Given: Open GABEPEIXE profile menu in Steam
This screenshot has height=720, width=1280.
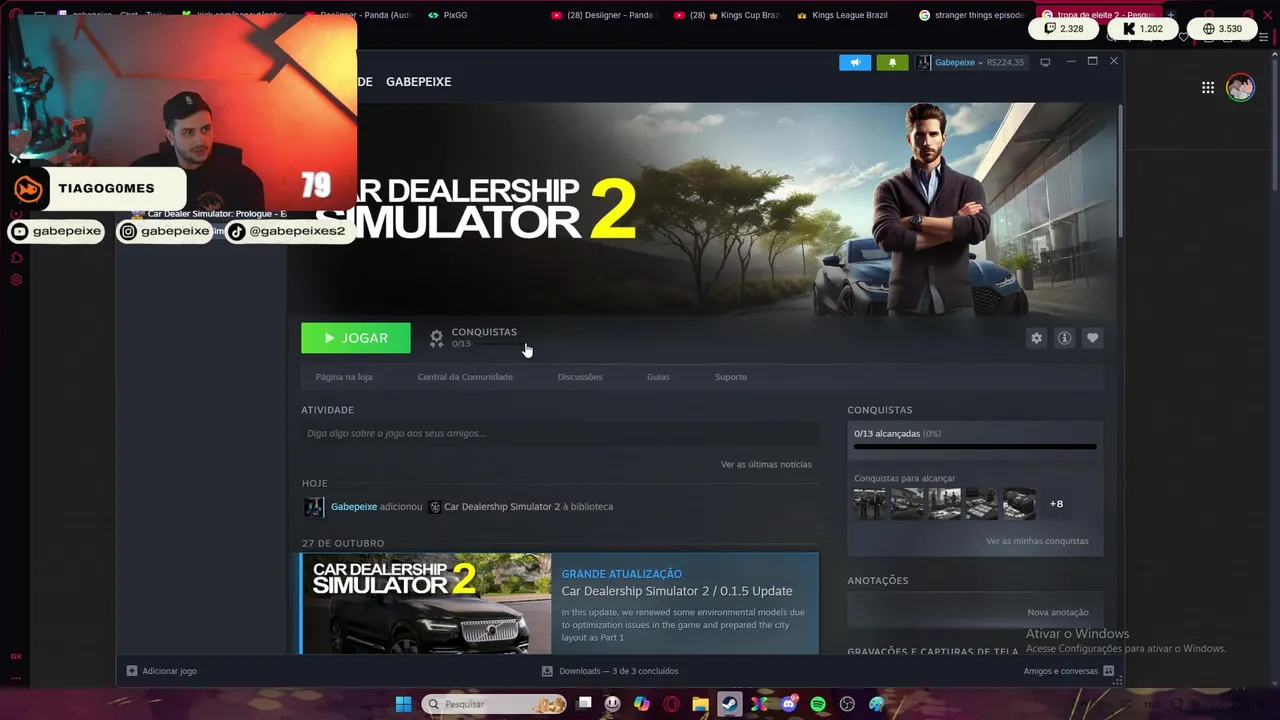Looking at the screenshot, I should pos(418,82).
